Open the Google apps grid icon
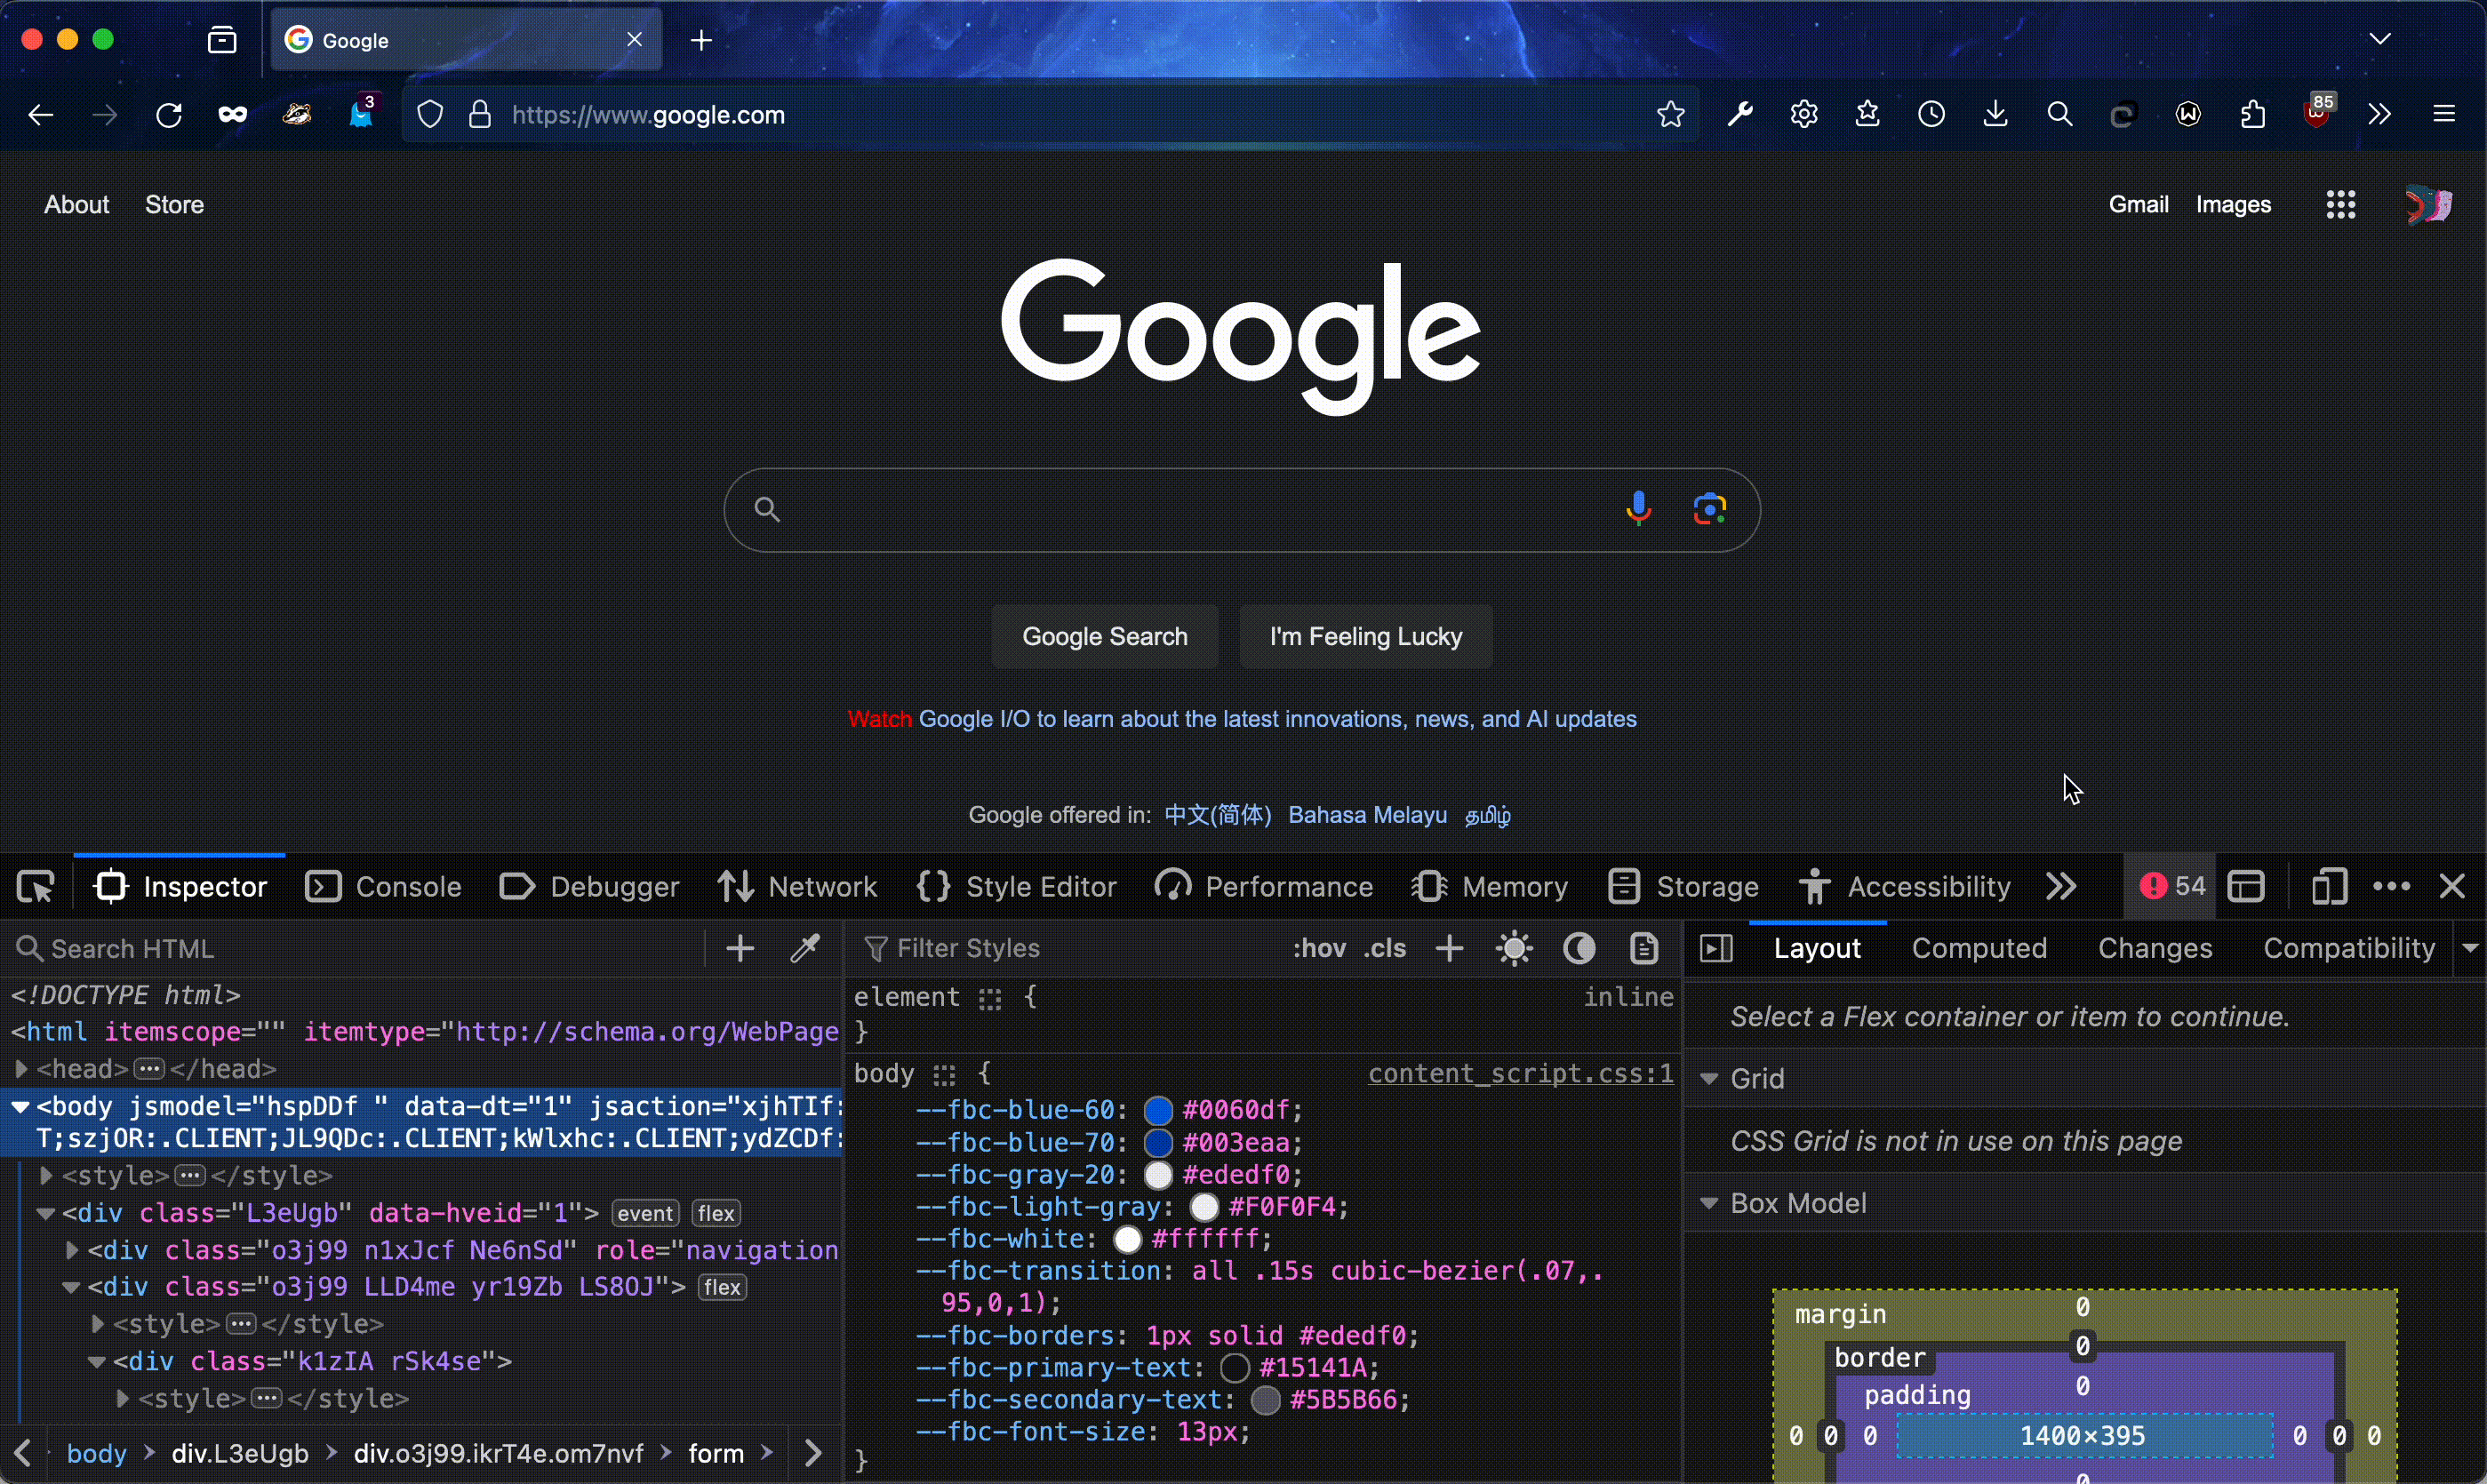Viewport: 2487px width, 1484px height. [x=2340, y=205]
